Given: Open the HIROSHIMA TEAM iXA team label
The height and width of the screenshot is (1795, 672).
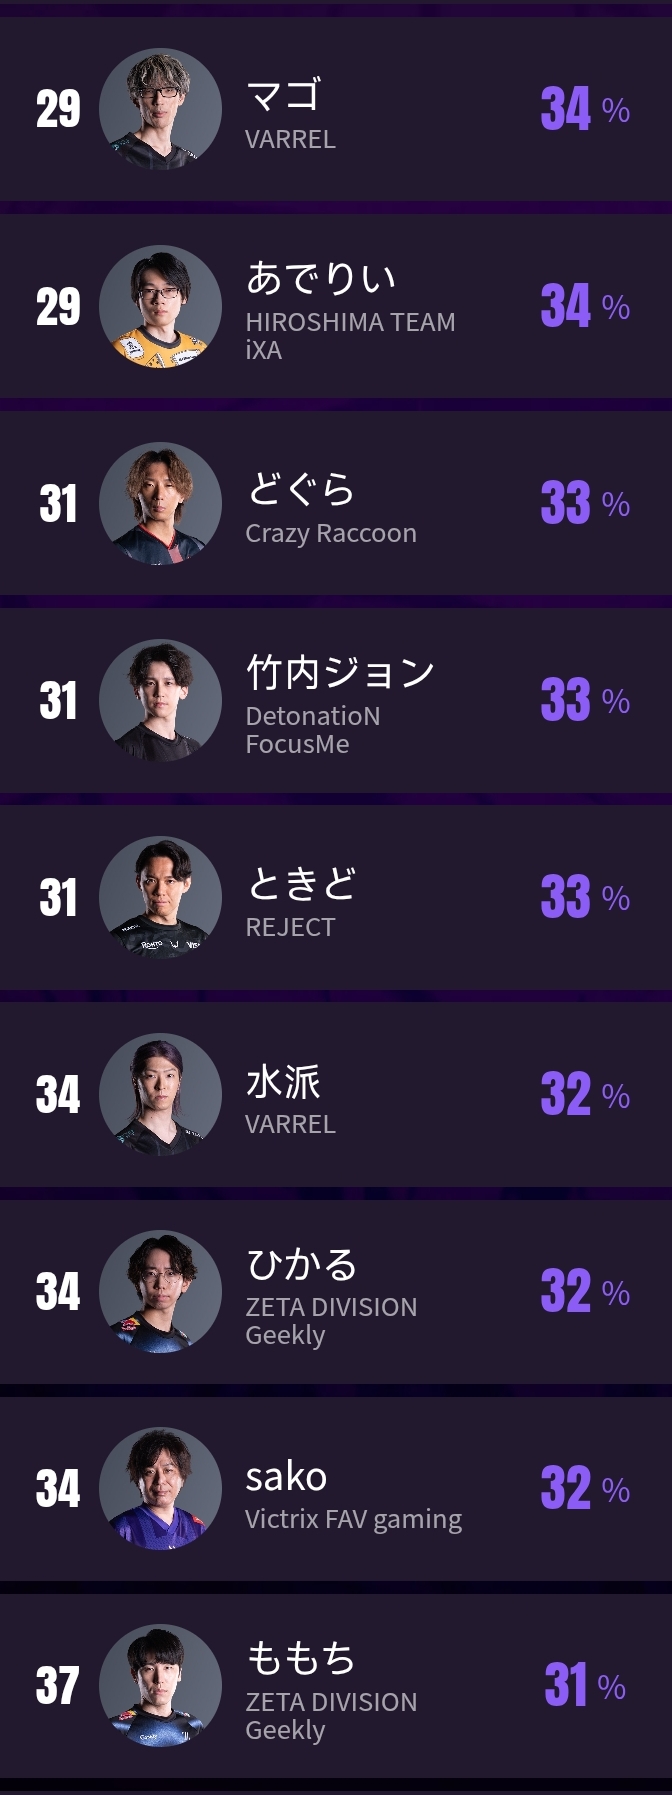Looking at the screenshot, I should pyautogui.click(x=350, y=336).
